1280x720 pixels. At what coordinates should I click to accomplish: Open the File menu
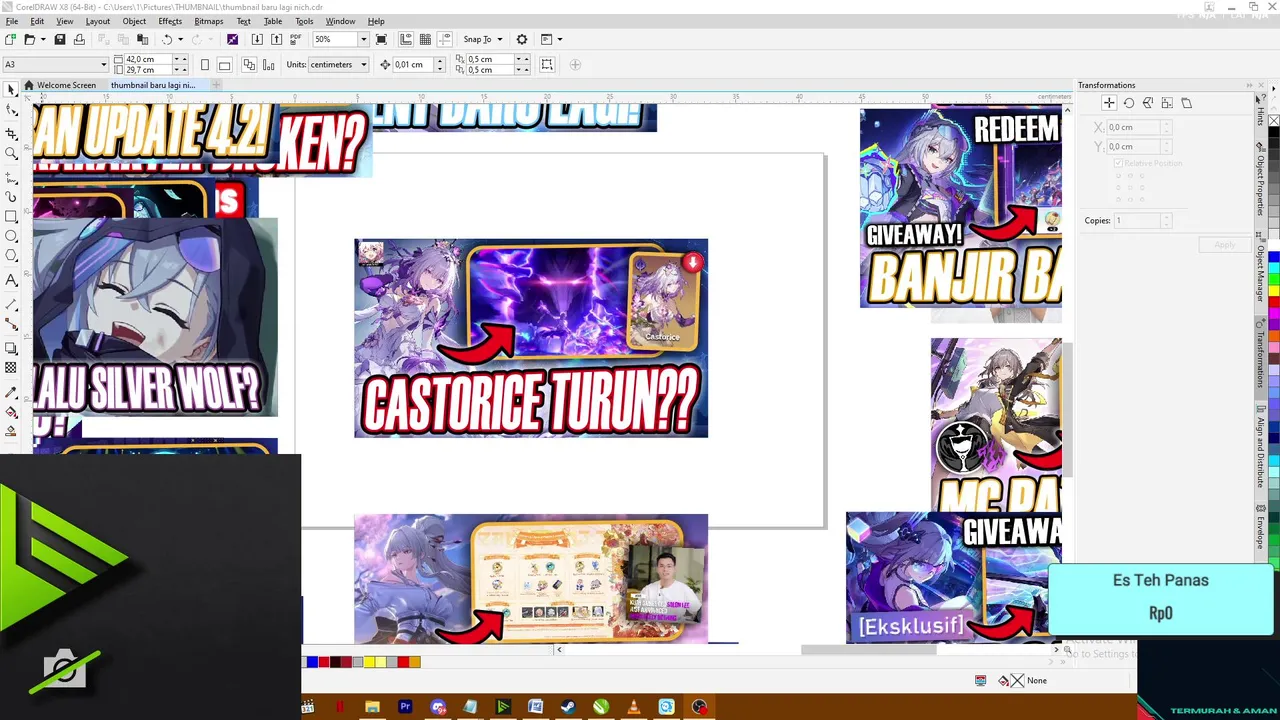click(12, 21)
